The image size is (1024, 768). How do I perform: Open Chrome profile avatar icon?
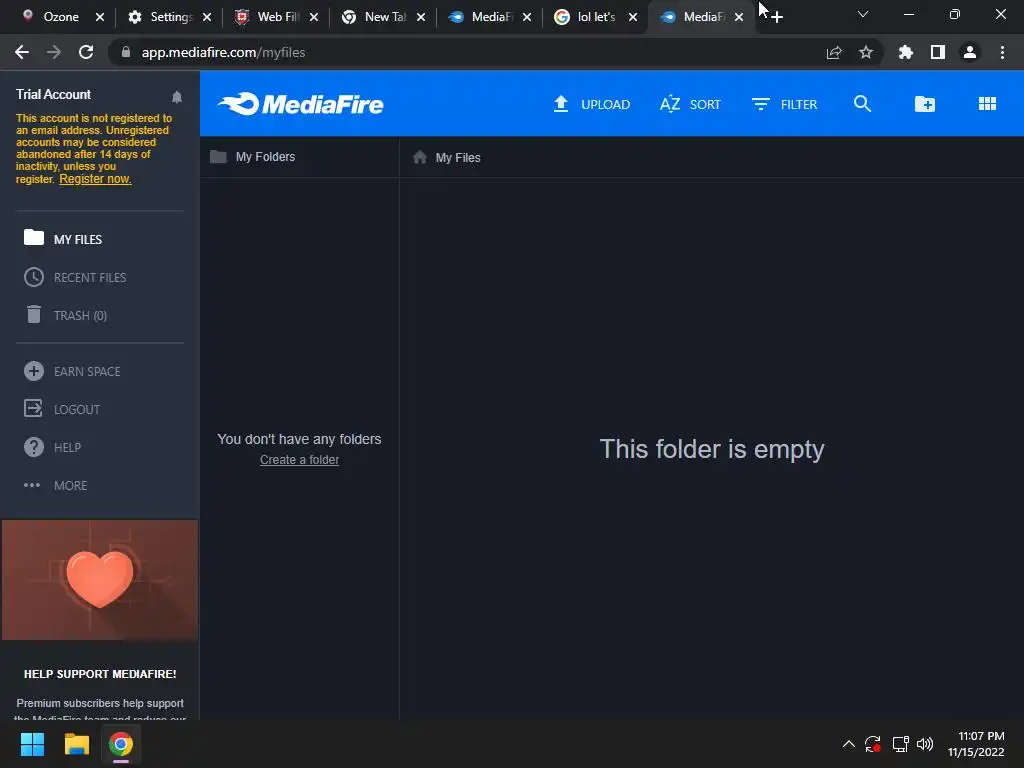point(970,52)
